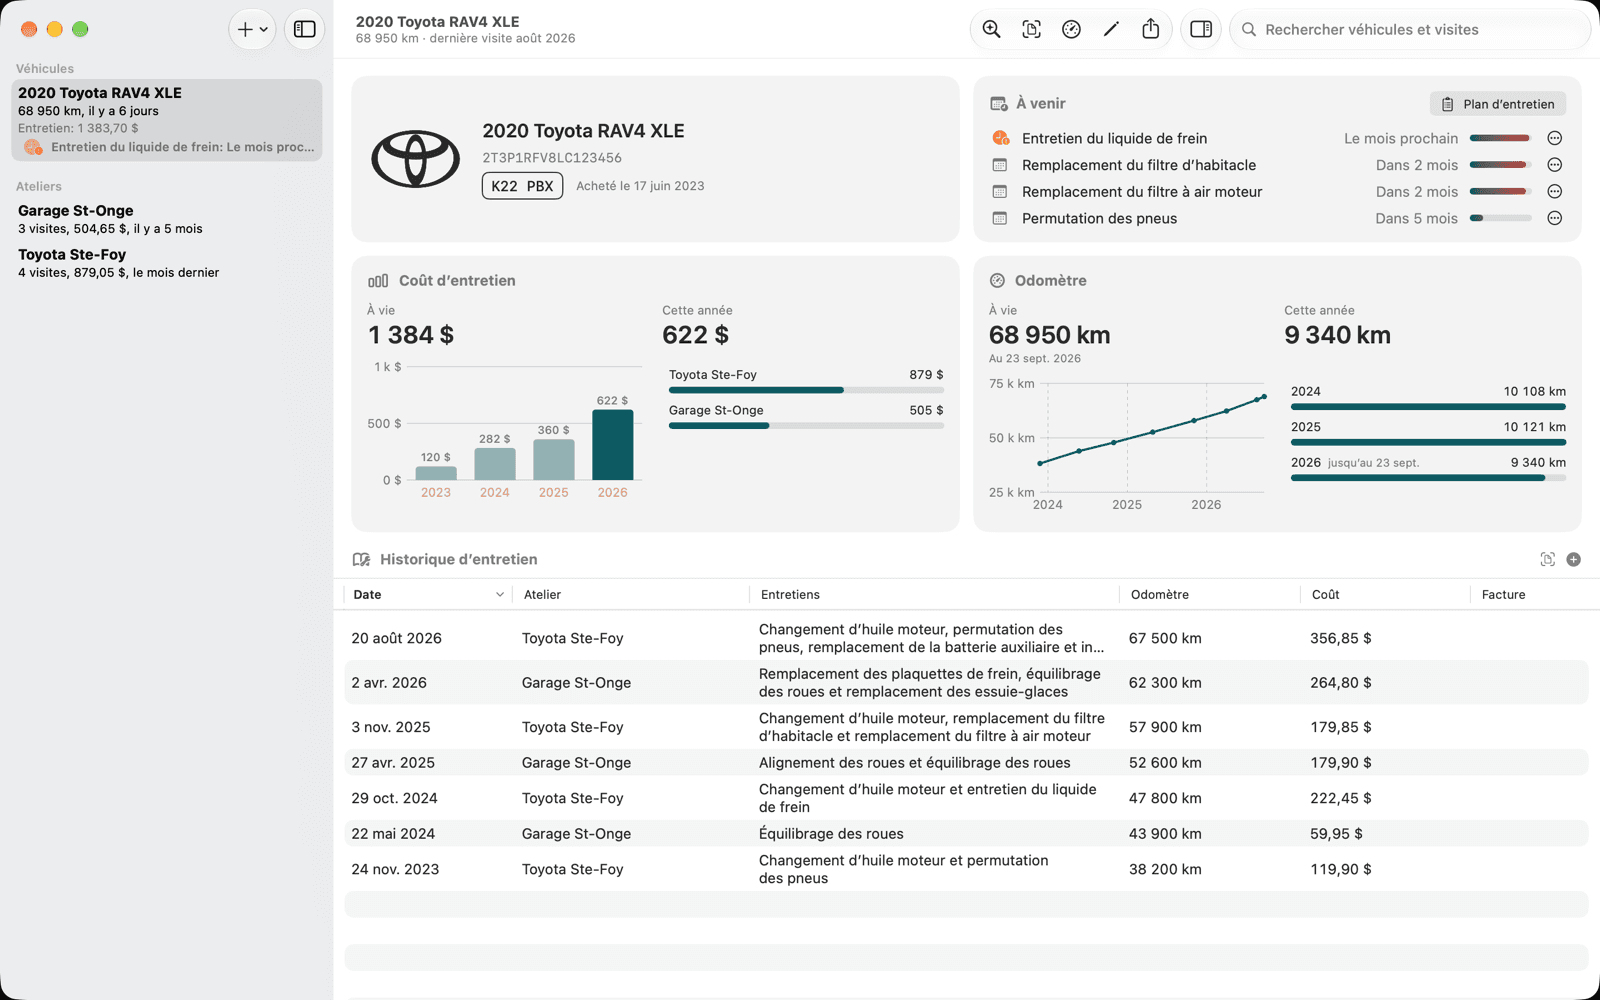Click the 47 800 km odometer cell
The height and width of the screenshot is (1000, 1600).
pyautogui.click(x=1165, y=798)
